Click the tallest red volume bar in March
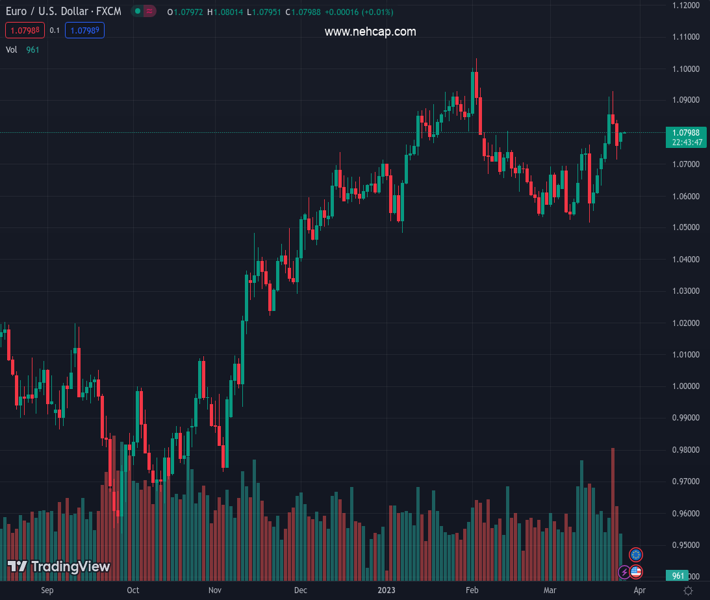Screen dimensions: 710x600 613,515
